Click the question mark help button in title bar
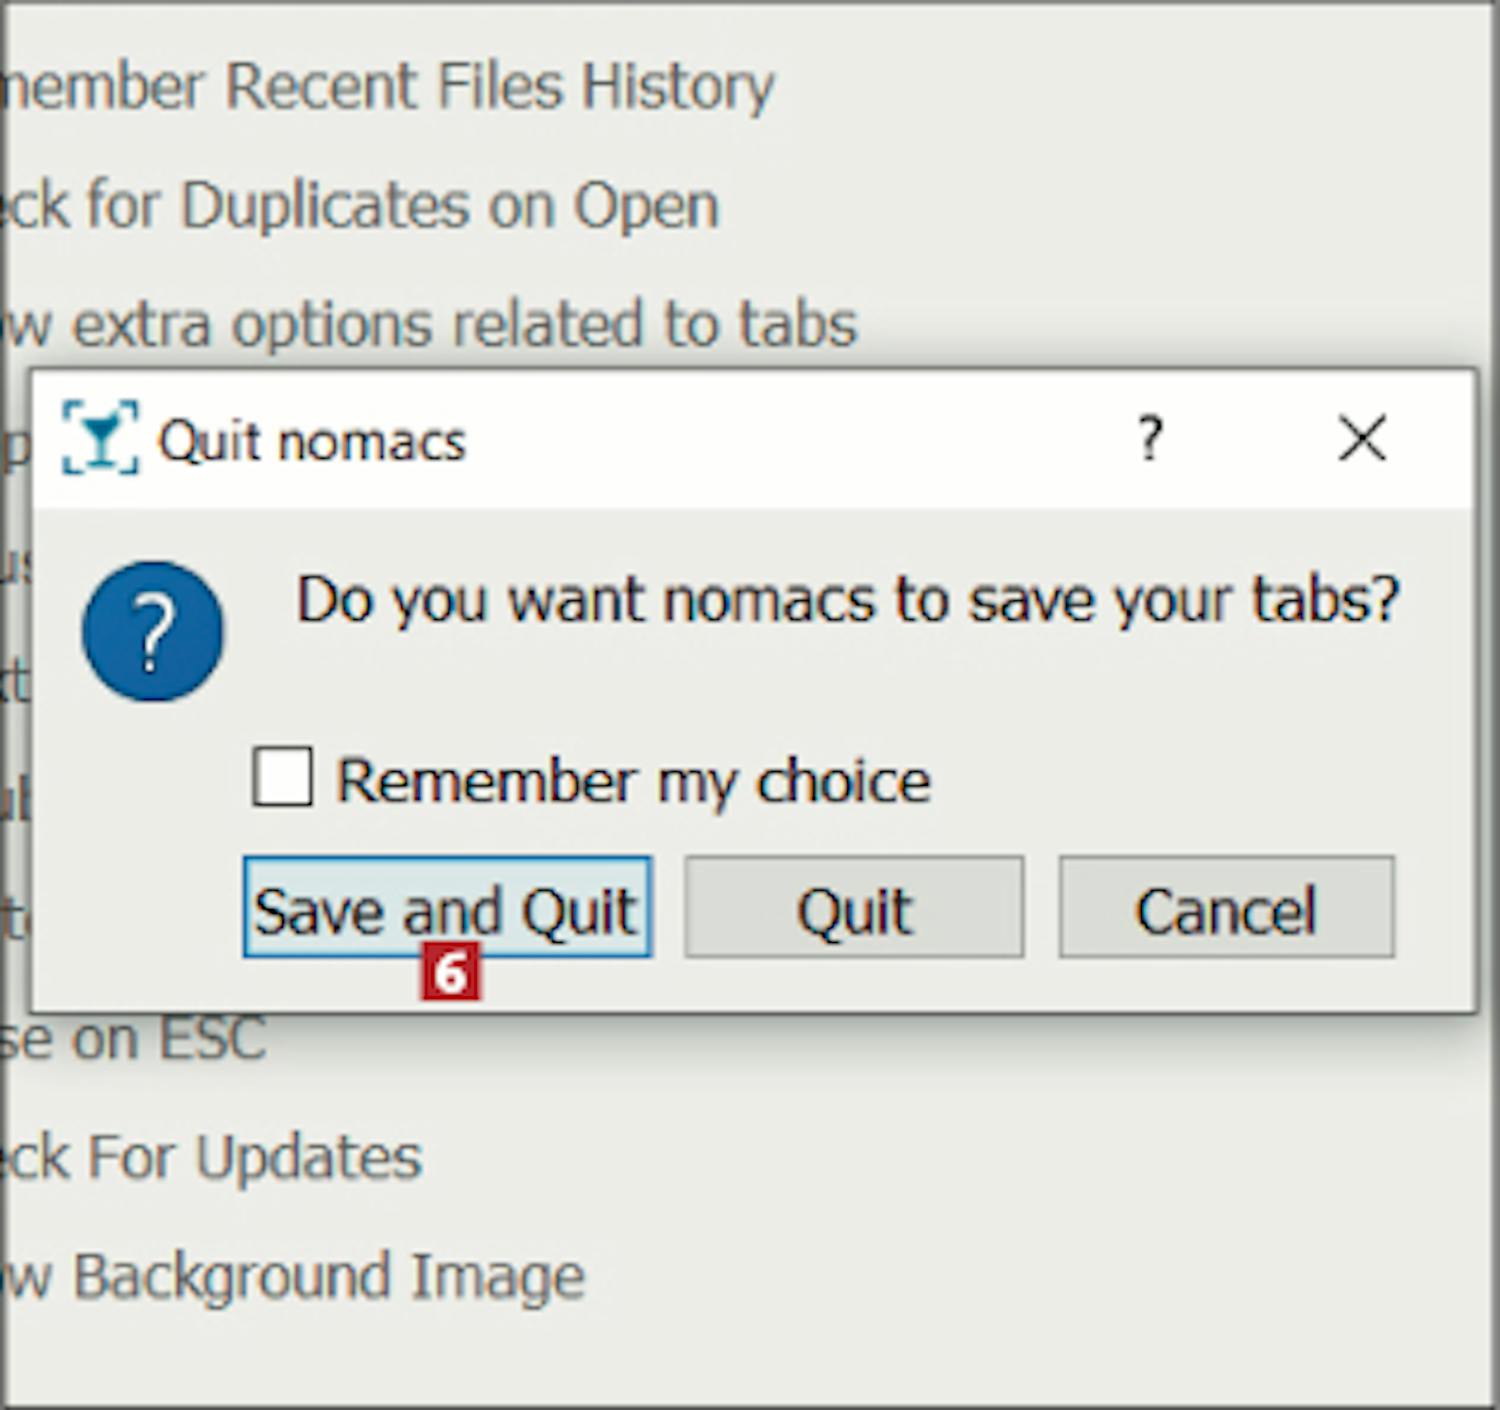Viewport: 1500px width, 1410px height. click(x=1150, y=438)
